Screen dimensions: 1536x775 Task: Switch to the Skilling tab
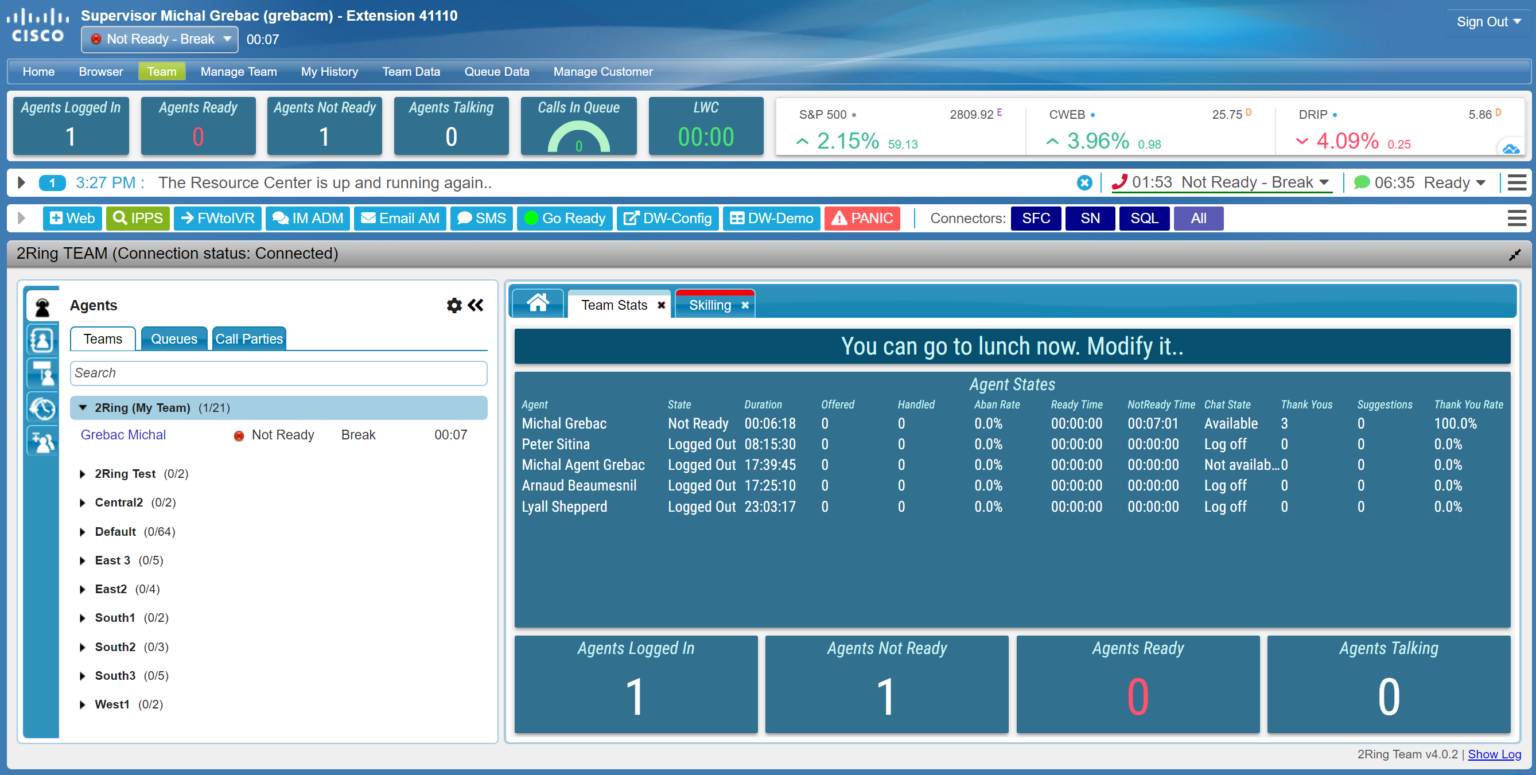pos(709,304)
